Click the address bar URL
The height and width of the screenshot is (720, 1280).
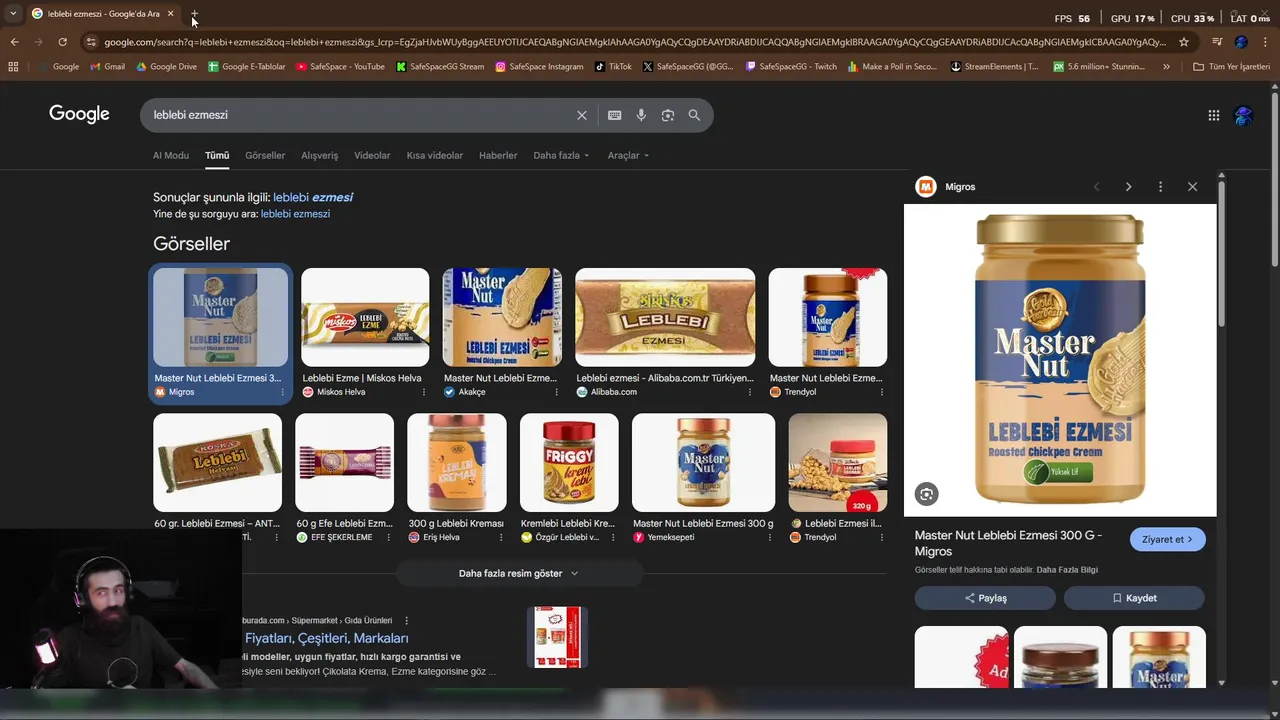pyautogui.click(x=634, y=42)
